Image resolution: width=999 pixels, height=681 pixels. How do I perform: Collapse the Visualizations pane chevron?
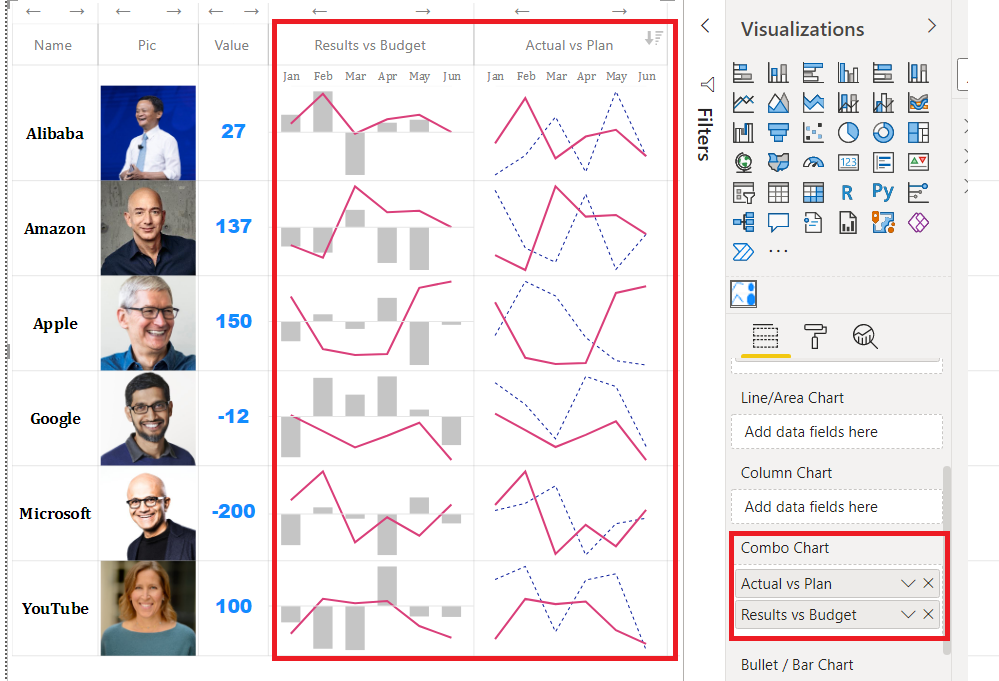click(x=931, y=25)
